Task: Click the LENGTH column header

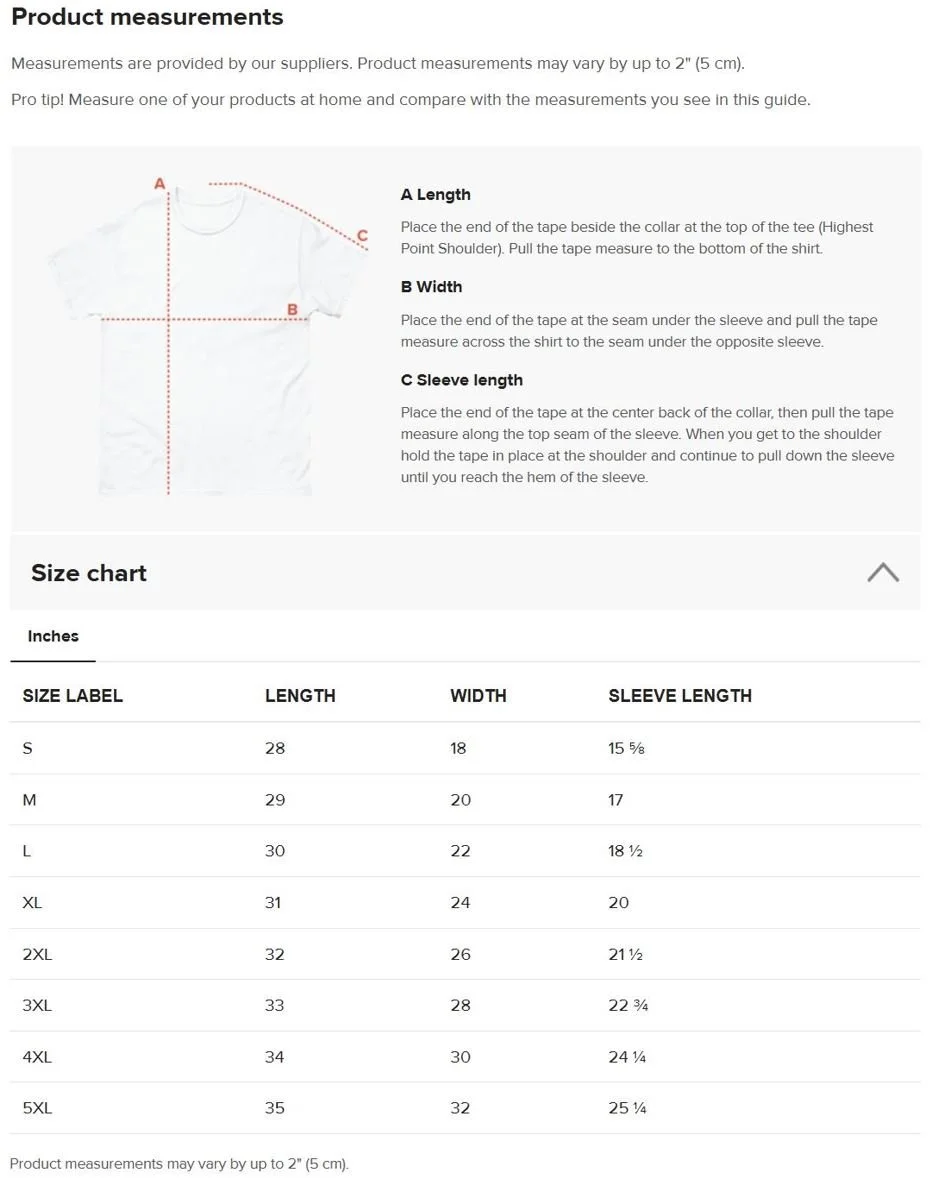Action: pyautogui.click(x=300, y=696)
